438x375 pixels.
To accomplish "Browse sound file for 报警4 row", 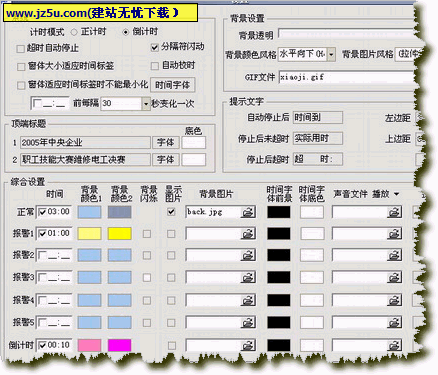I will tap(394, 300).
